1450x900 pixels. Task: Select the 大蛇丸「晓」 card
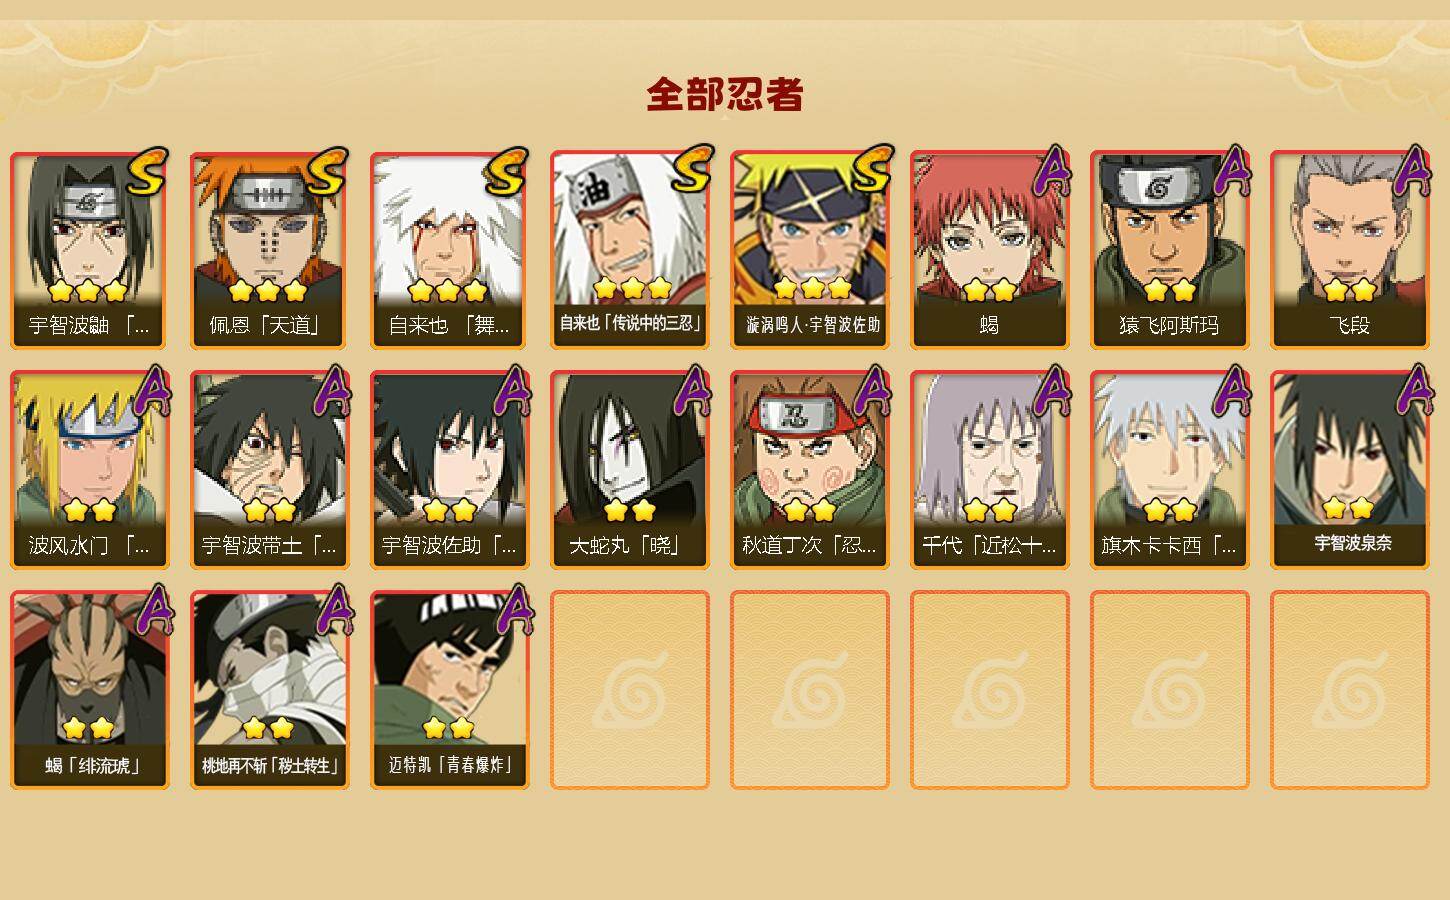[630, 470]
